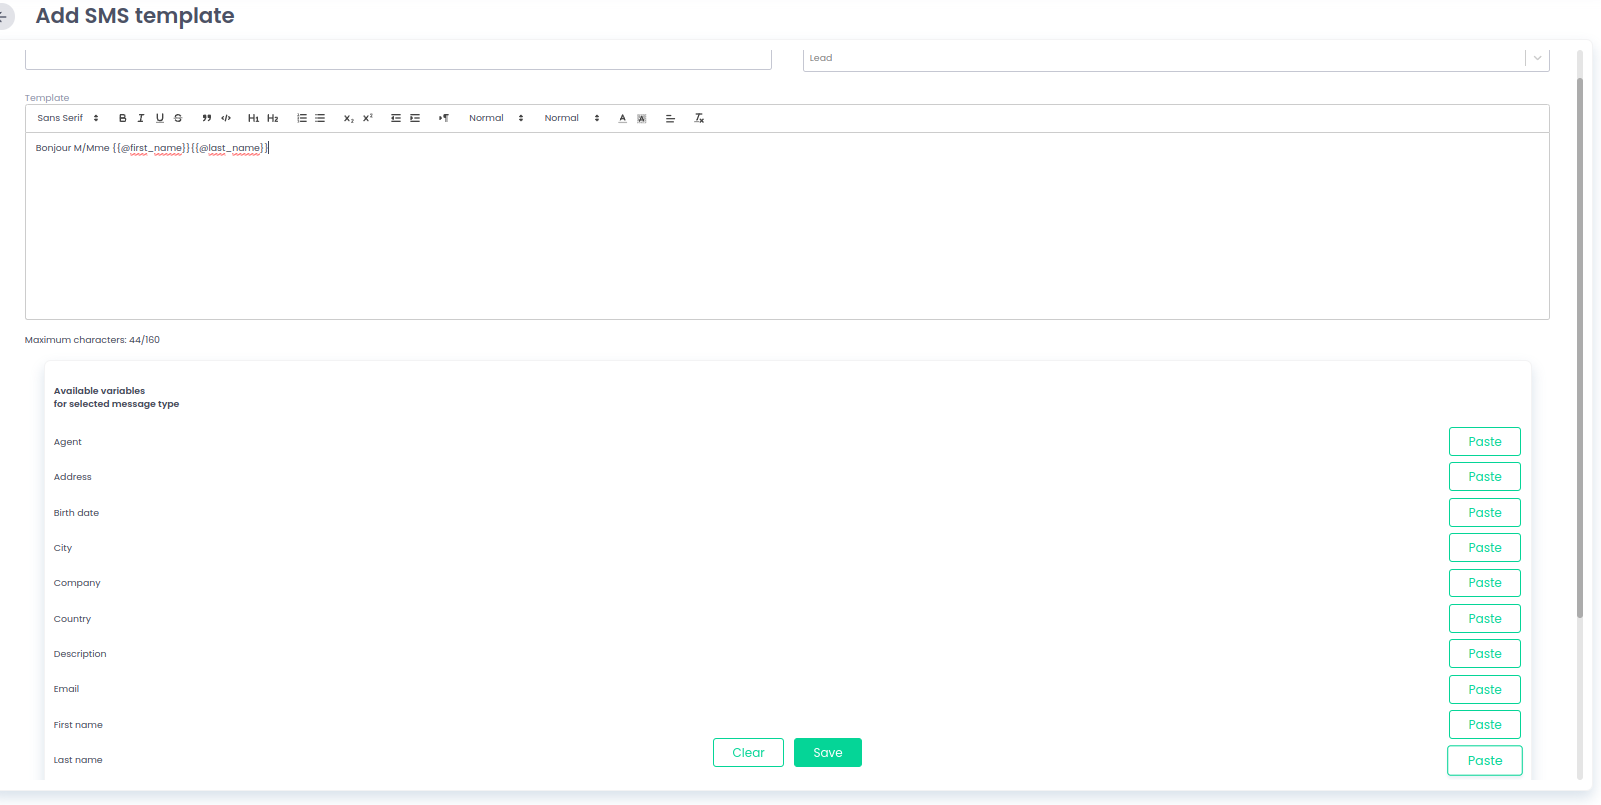Open the Sans Serif font dropdown
Image resolution: width=1601 pixels, height=805 pixels.
coord(68,118)
